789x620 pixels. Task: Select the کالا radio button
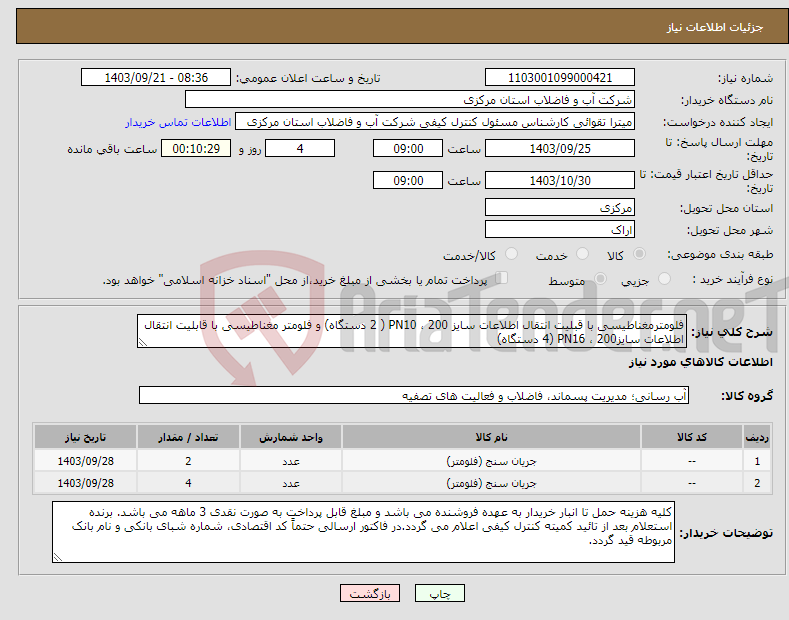tap(639, 254)
